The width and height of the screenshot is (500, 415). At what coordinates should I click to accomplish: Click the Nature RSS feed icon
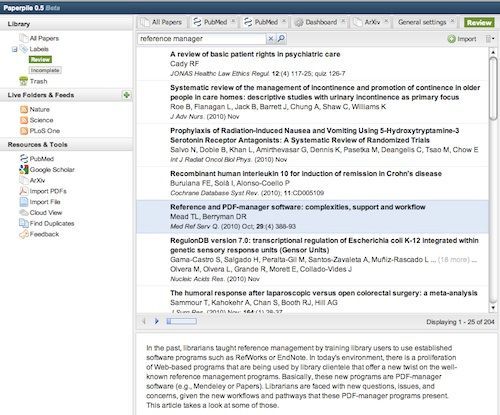pos(24,109)
